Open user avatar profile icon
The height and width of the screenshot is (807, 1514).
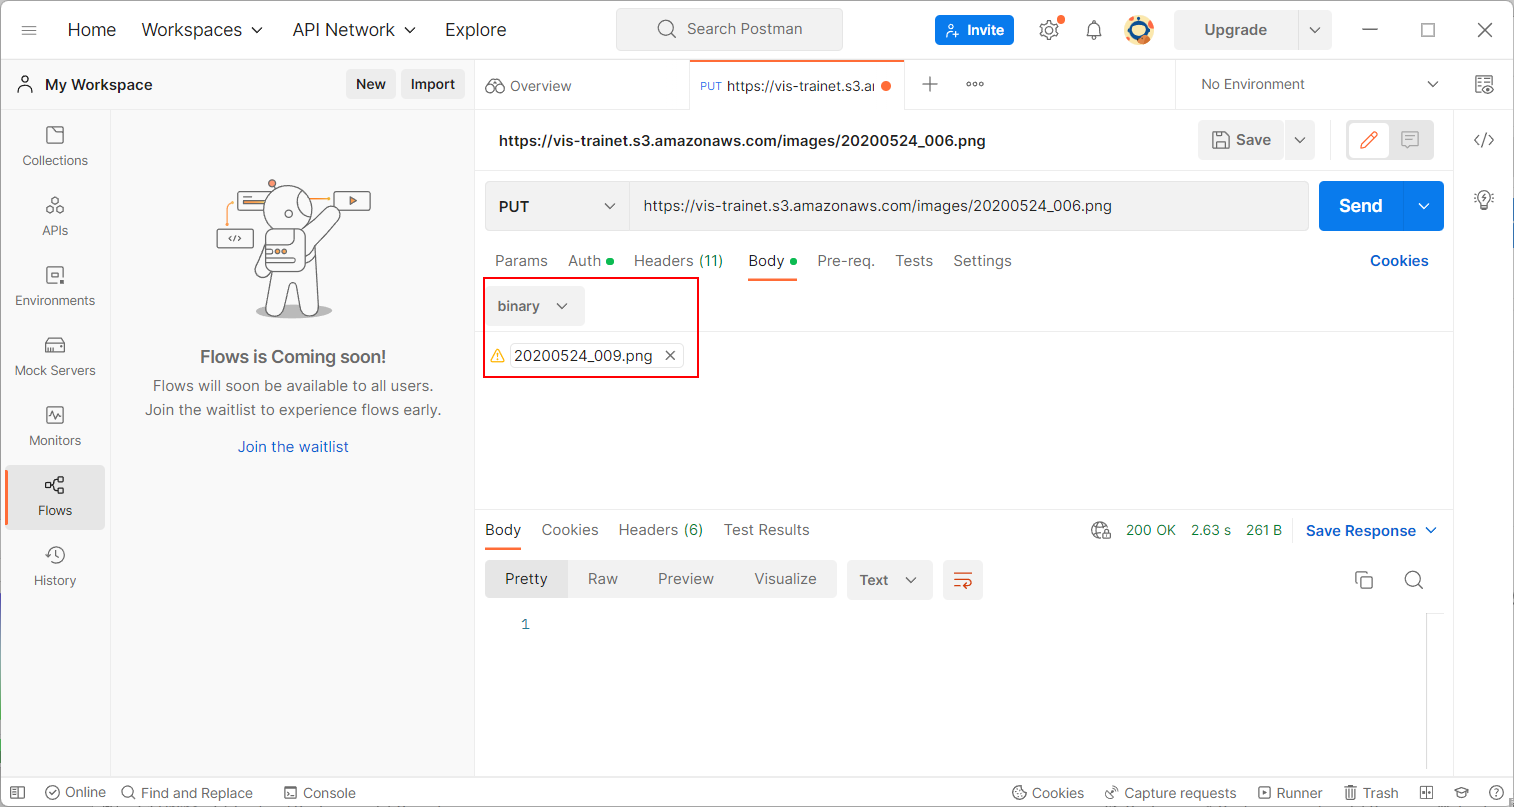[x=1139, y=30]
